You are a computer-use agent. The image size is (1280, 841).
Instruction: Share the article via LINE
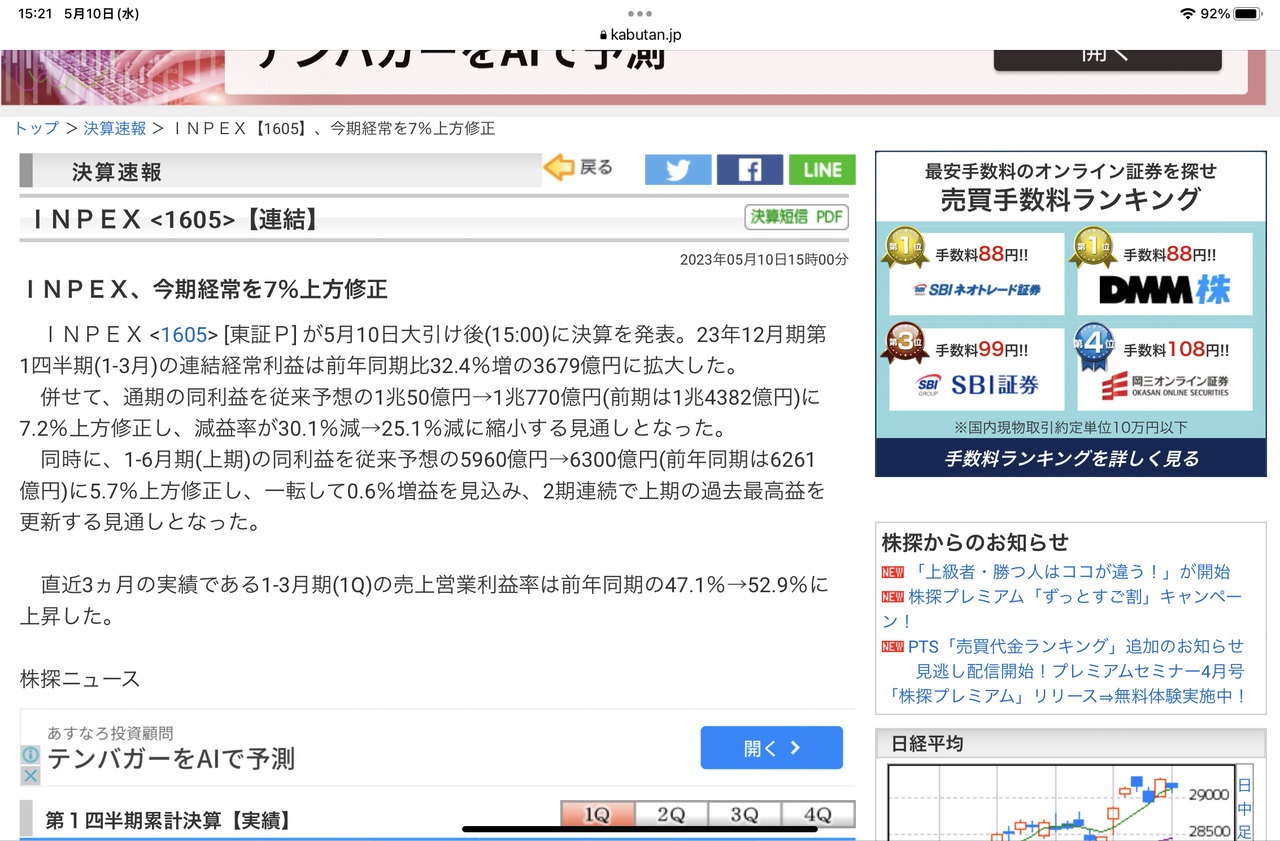pyautogui.click(x=822, y=170)
